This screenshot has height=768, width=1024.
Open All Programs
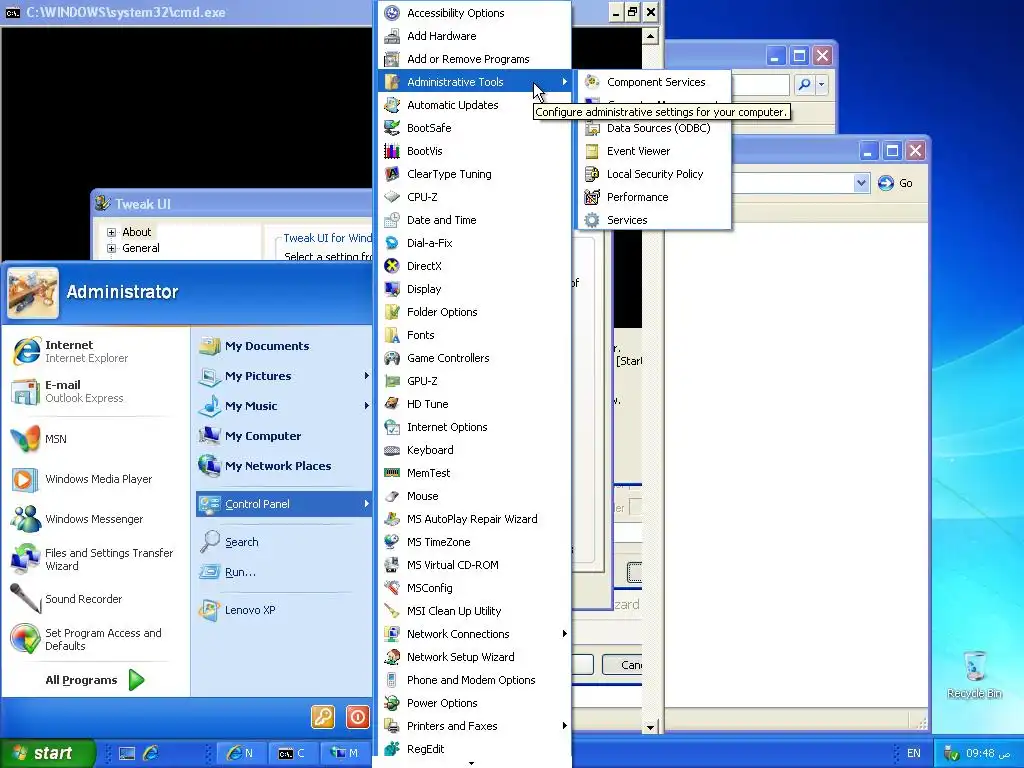95,680
